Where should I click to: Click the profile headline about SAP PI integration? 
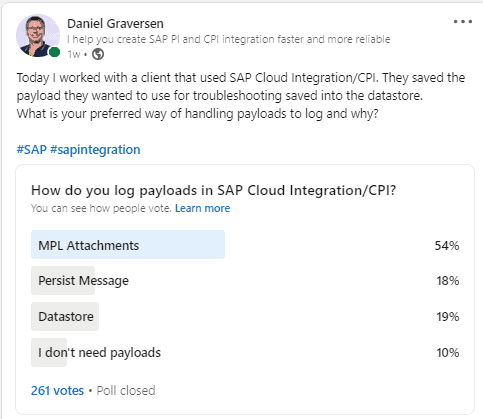228,39
